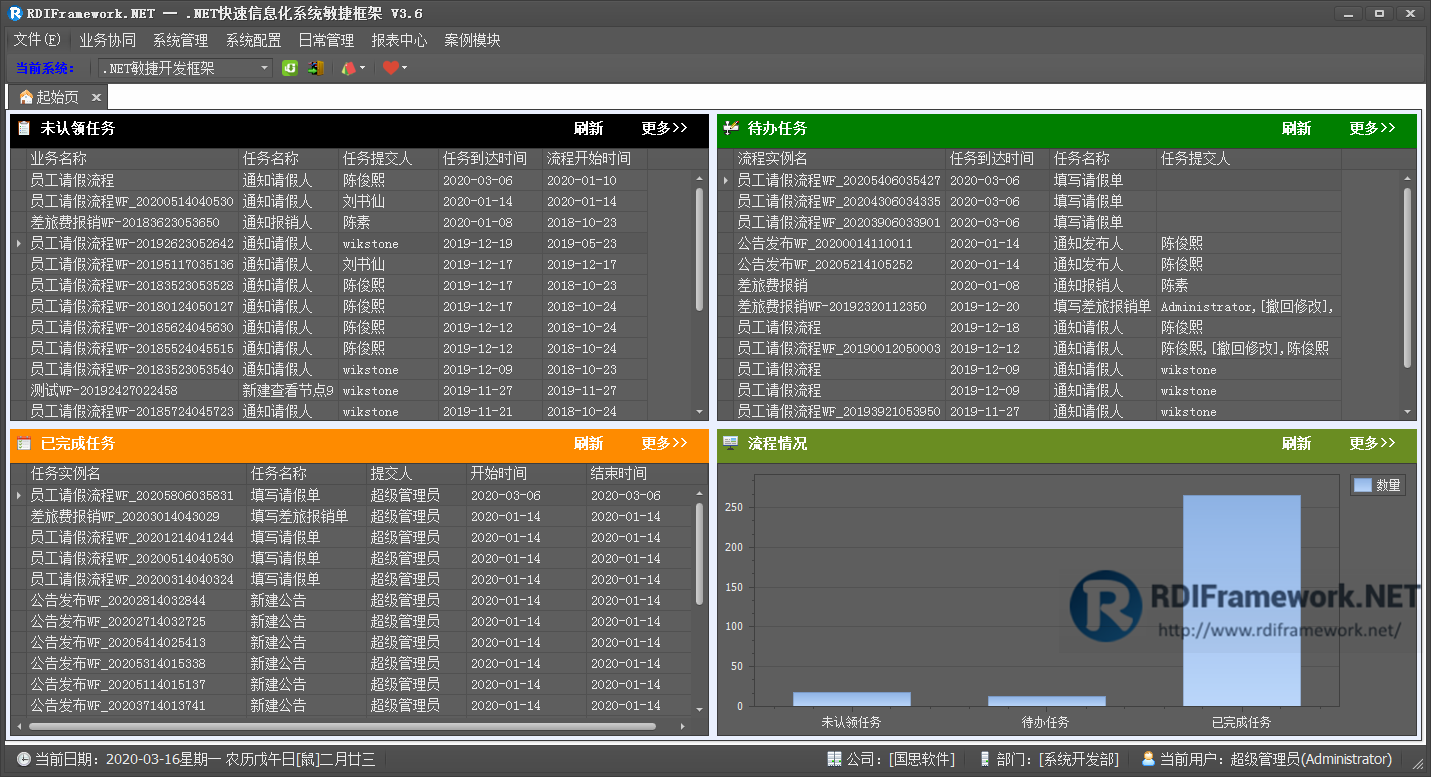Switch to the 起始页 tab

(x=58, y=97)
